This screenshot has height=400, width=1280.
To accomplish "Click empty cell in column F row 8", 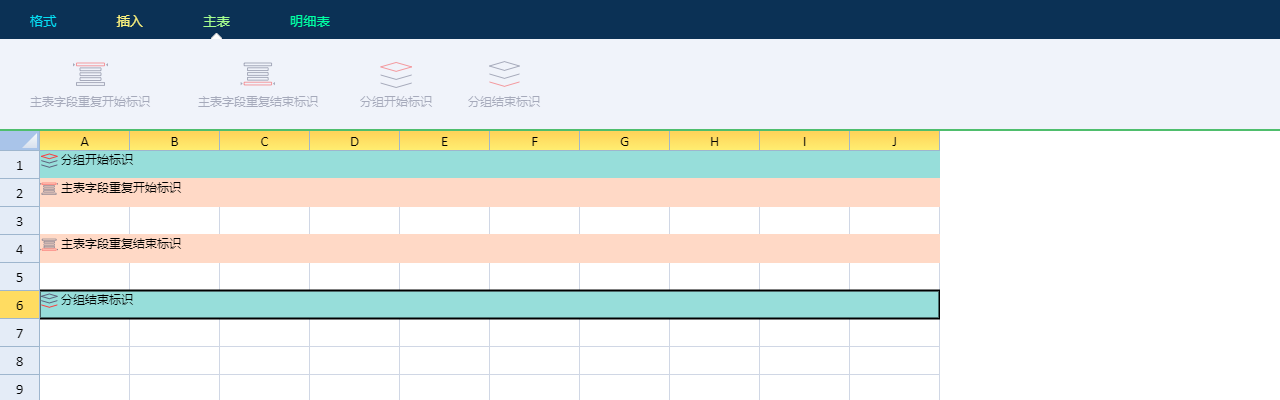I will coord(534,360).
